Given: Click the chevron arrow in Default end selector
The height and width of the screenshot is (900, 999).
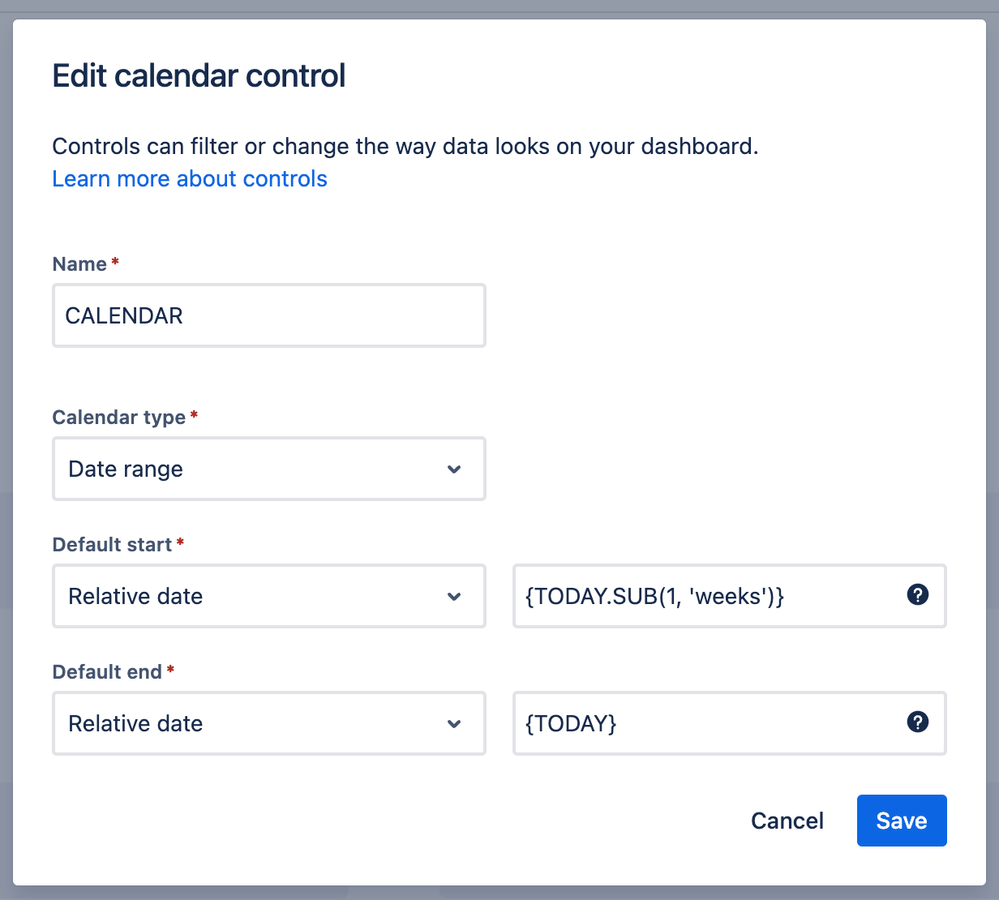Looking at the screenshot, I should pos(454,723).
